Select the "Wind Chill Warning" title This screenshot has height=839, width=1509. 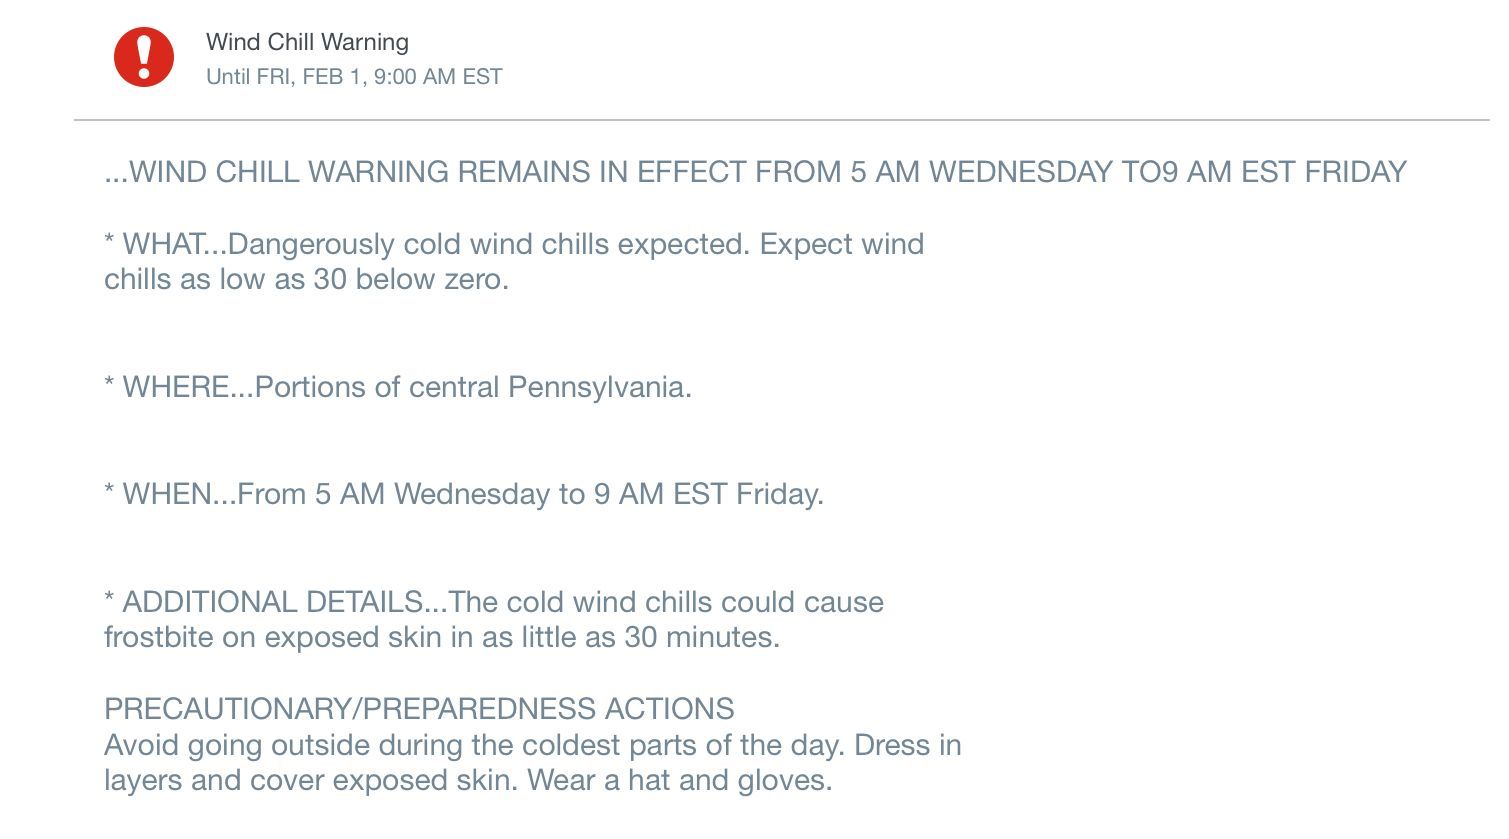307,42
